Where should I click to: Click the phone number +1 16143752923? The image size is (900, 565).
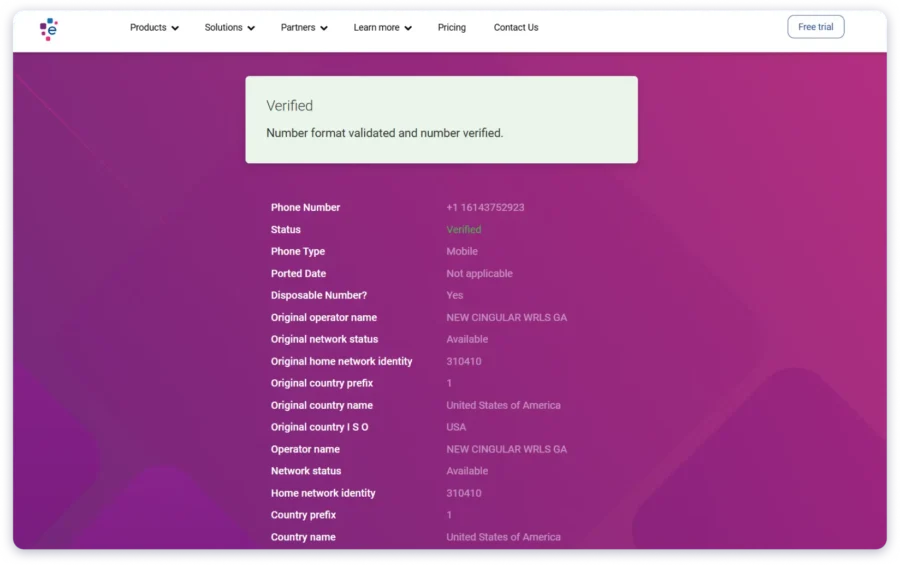click(485, 207)
